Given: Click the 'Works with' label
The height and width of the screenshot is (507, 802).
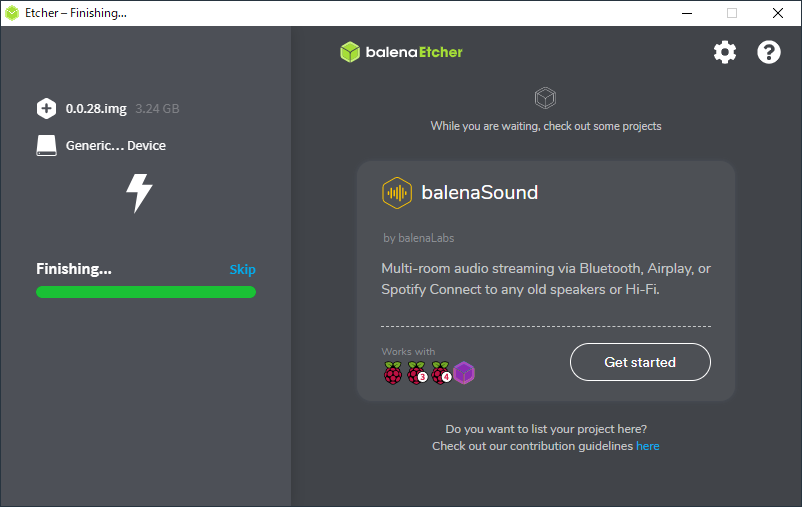Looking at the screenshot, I should pyautogui.click(x=408, y=352).
